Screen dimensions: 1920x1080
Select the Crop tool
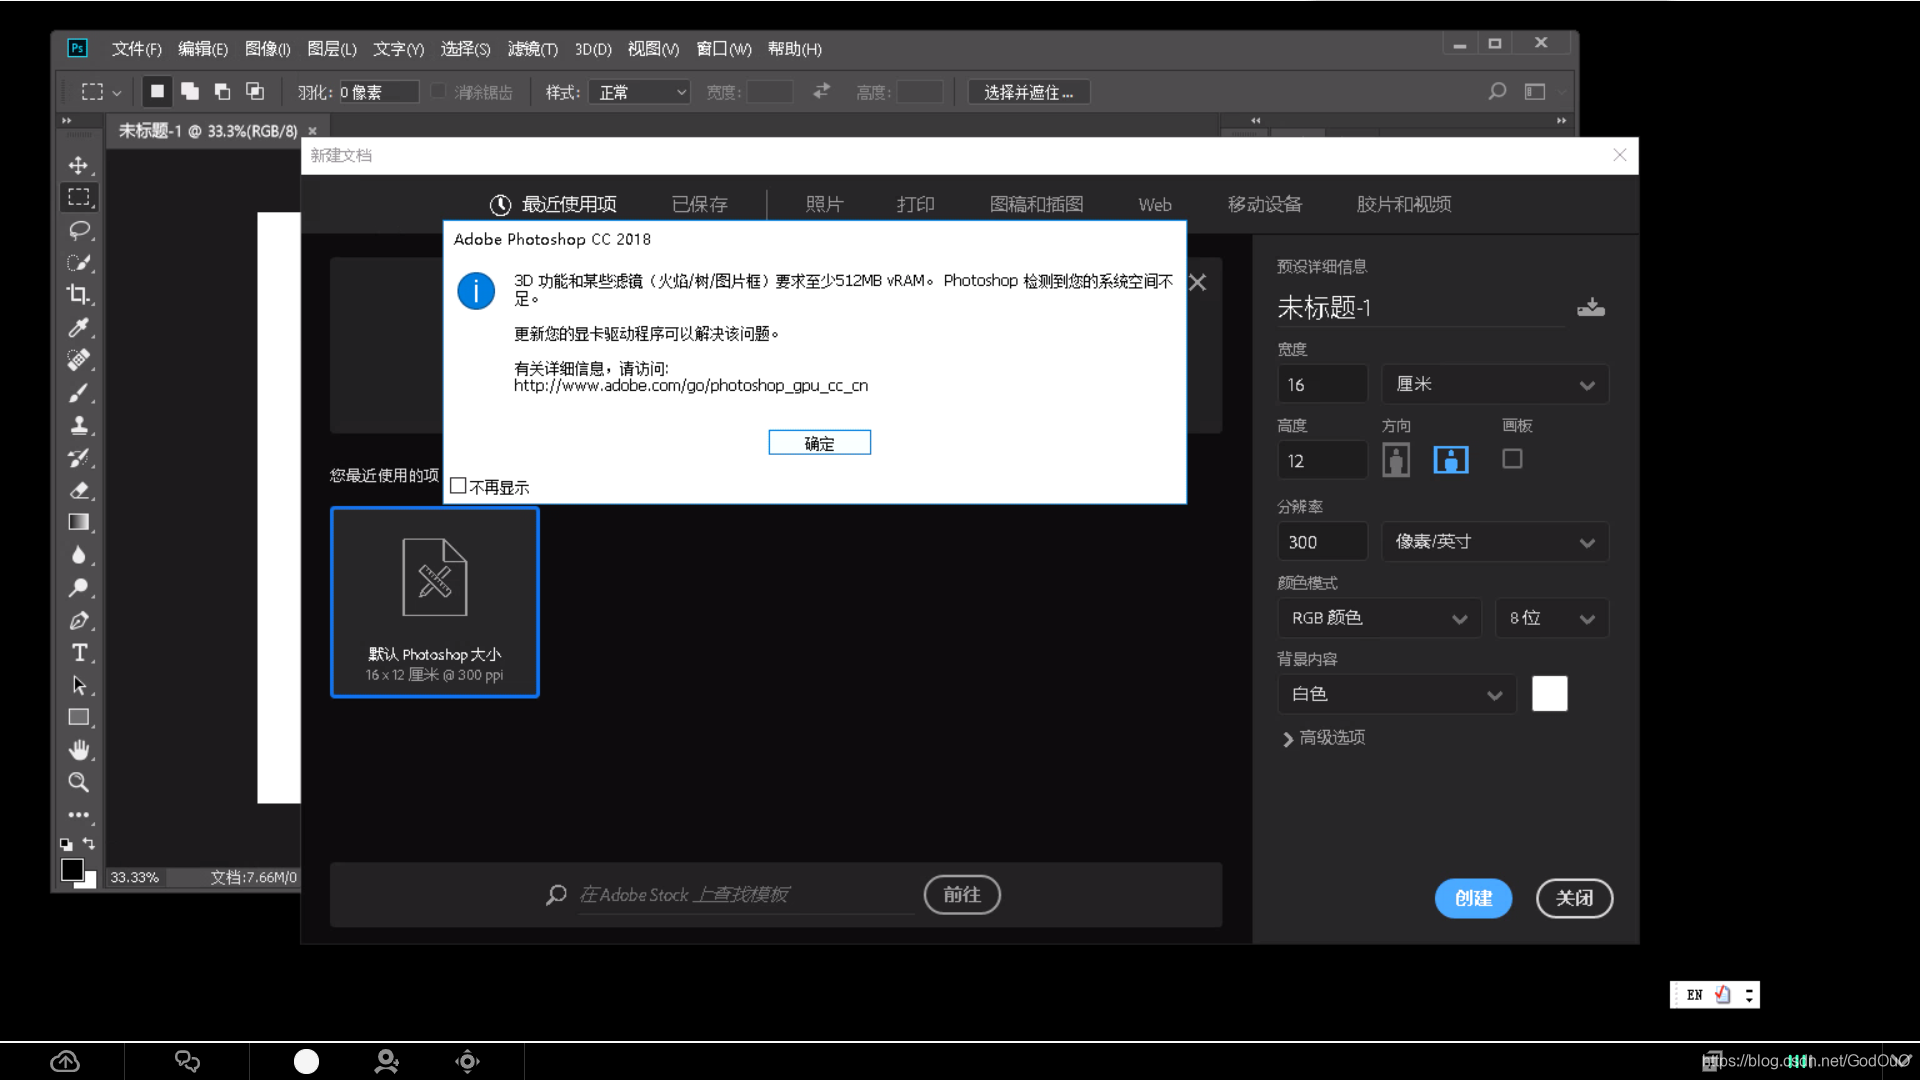[78, 294]
